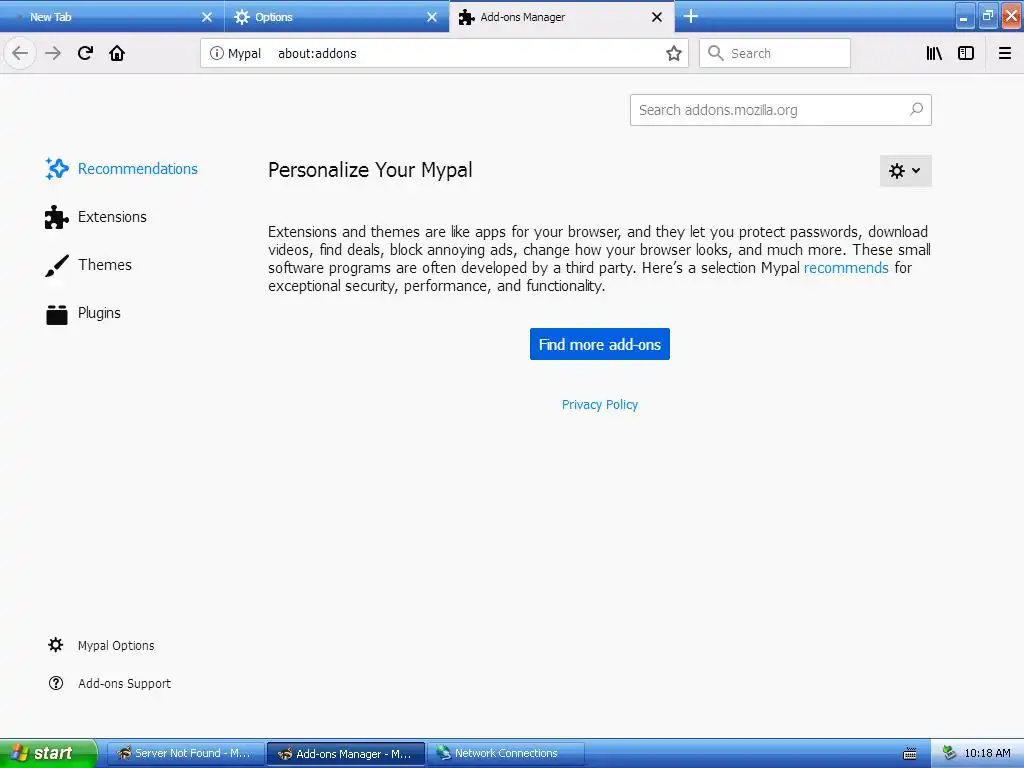Screen dimensions: 1024x768
Task: Switch to the New Tab tab
Action: [x=112, y=17]
